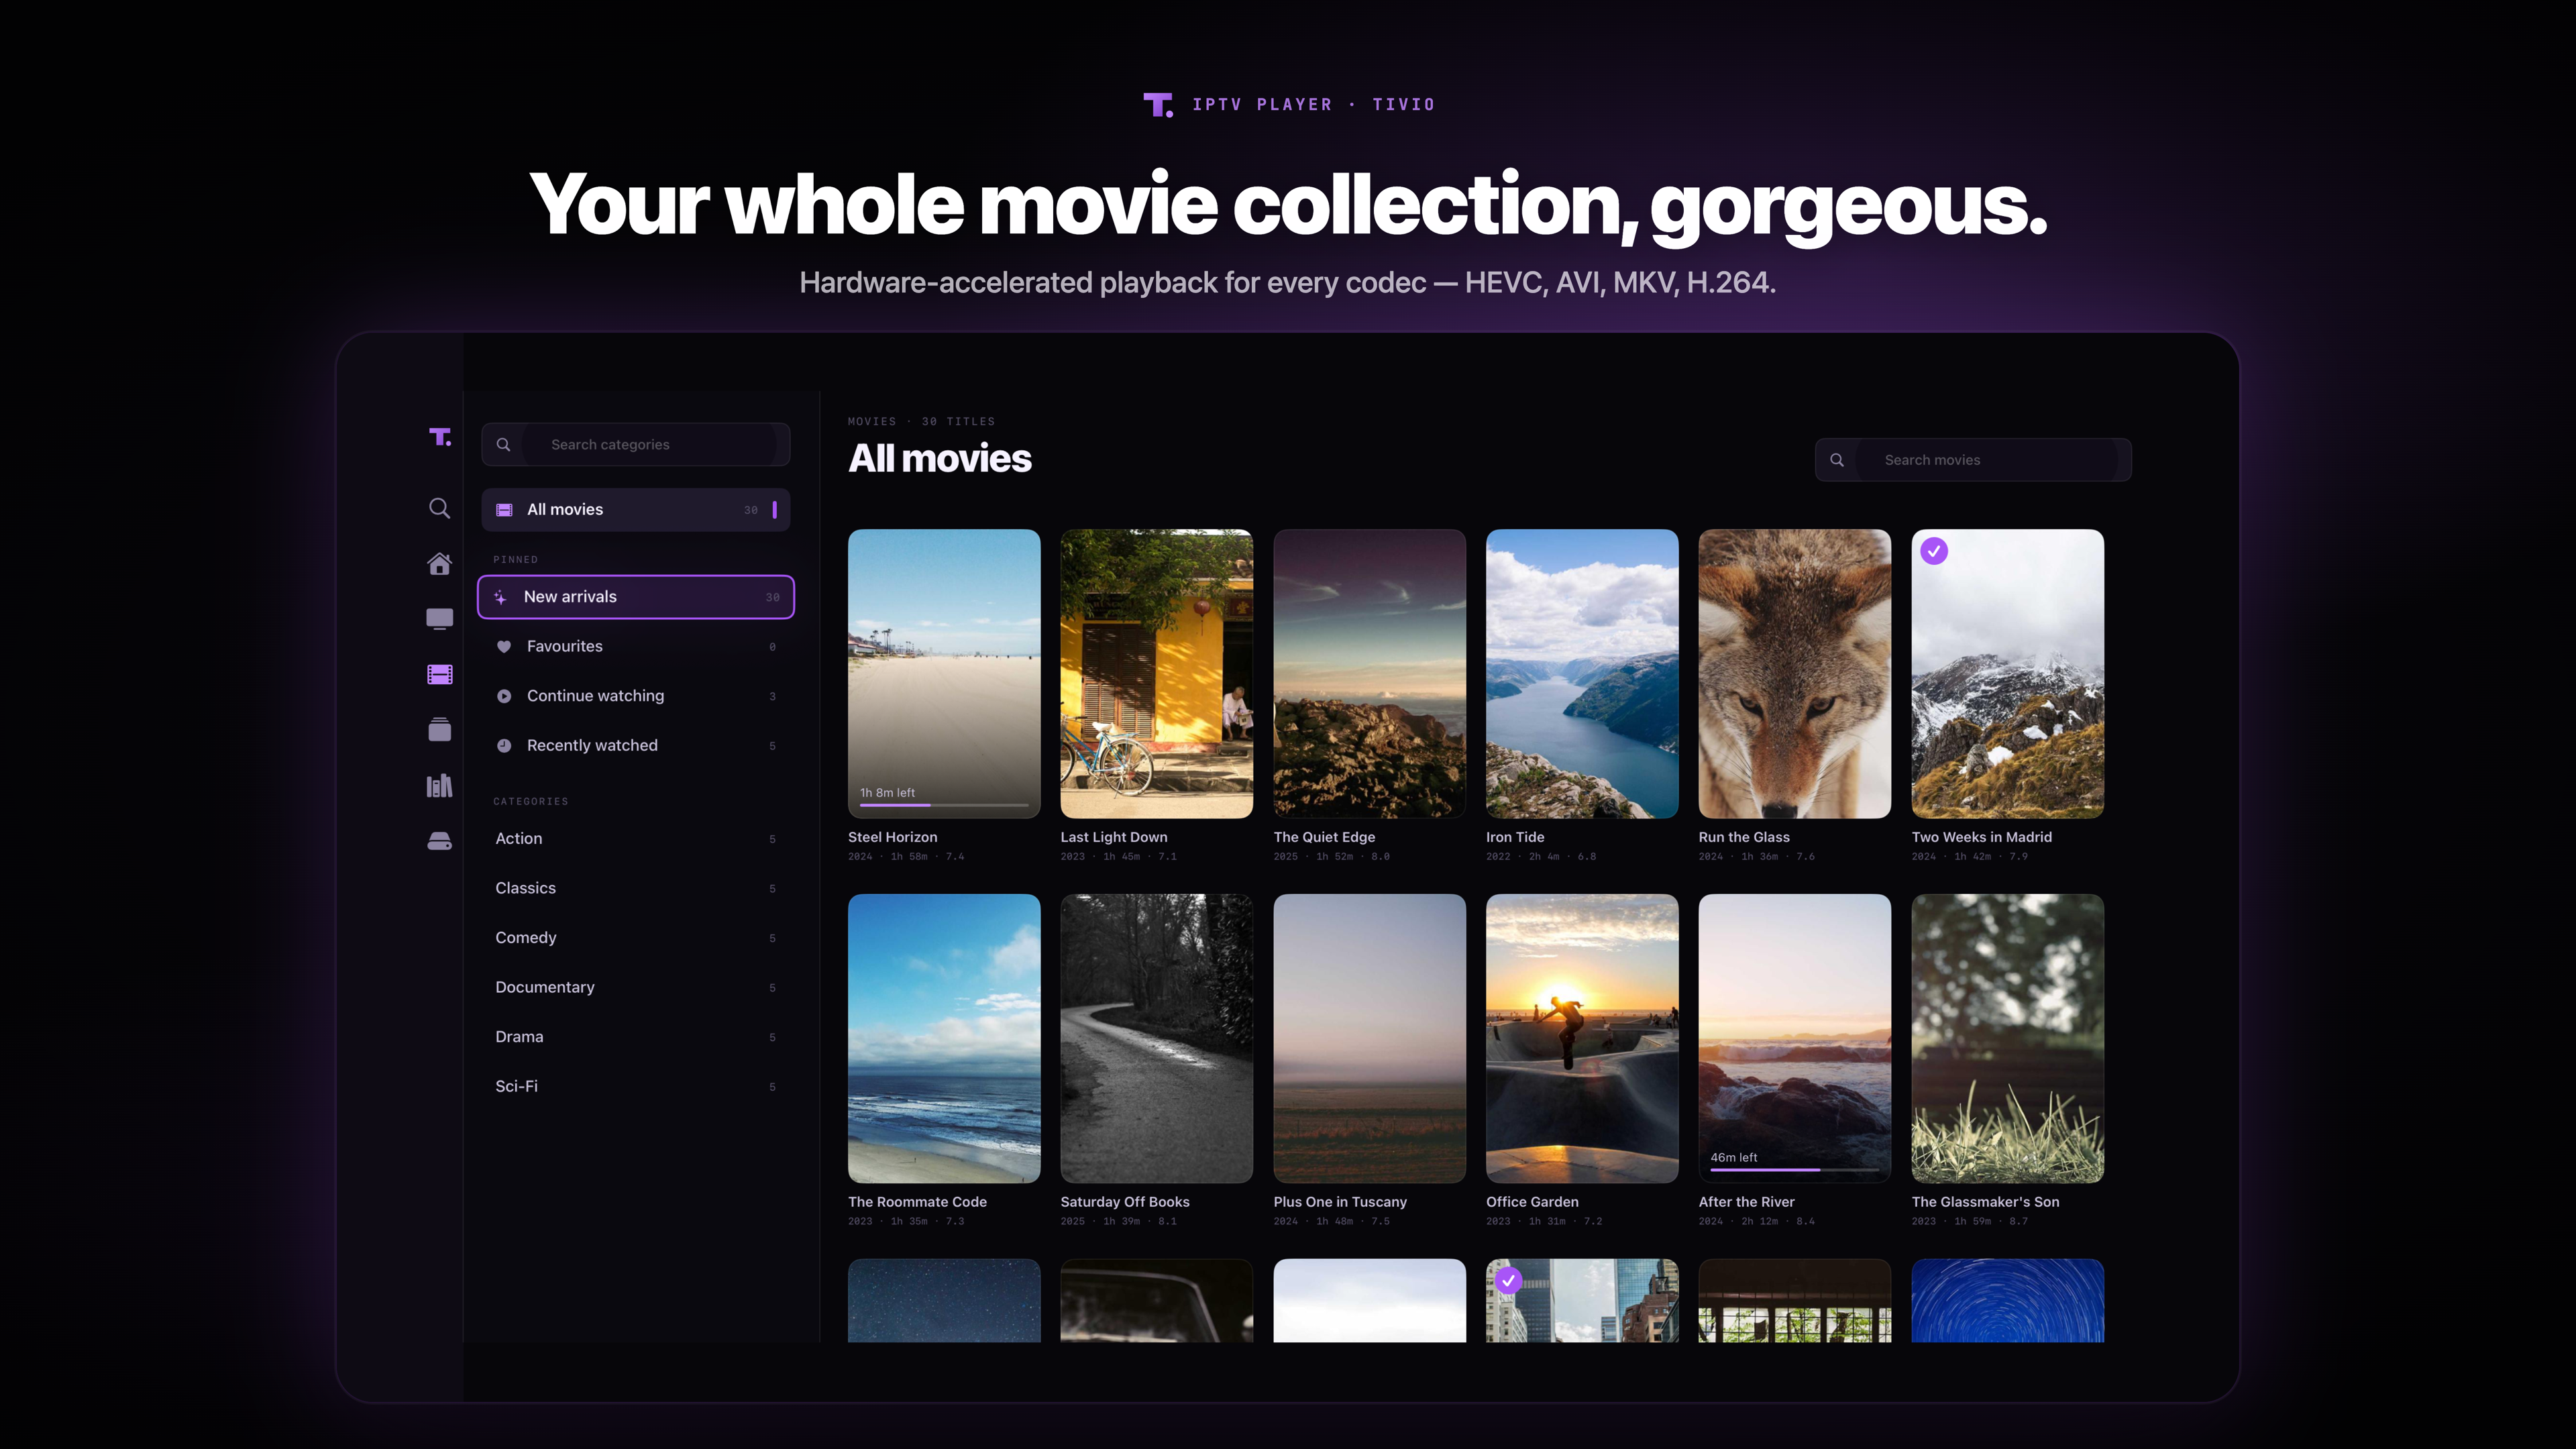Open the Plus One in Tuscany poster
The height and width of the screenshot is (1449, 2576).
[x=1369, y=1038]
